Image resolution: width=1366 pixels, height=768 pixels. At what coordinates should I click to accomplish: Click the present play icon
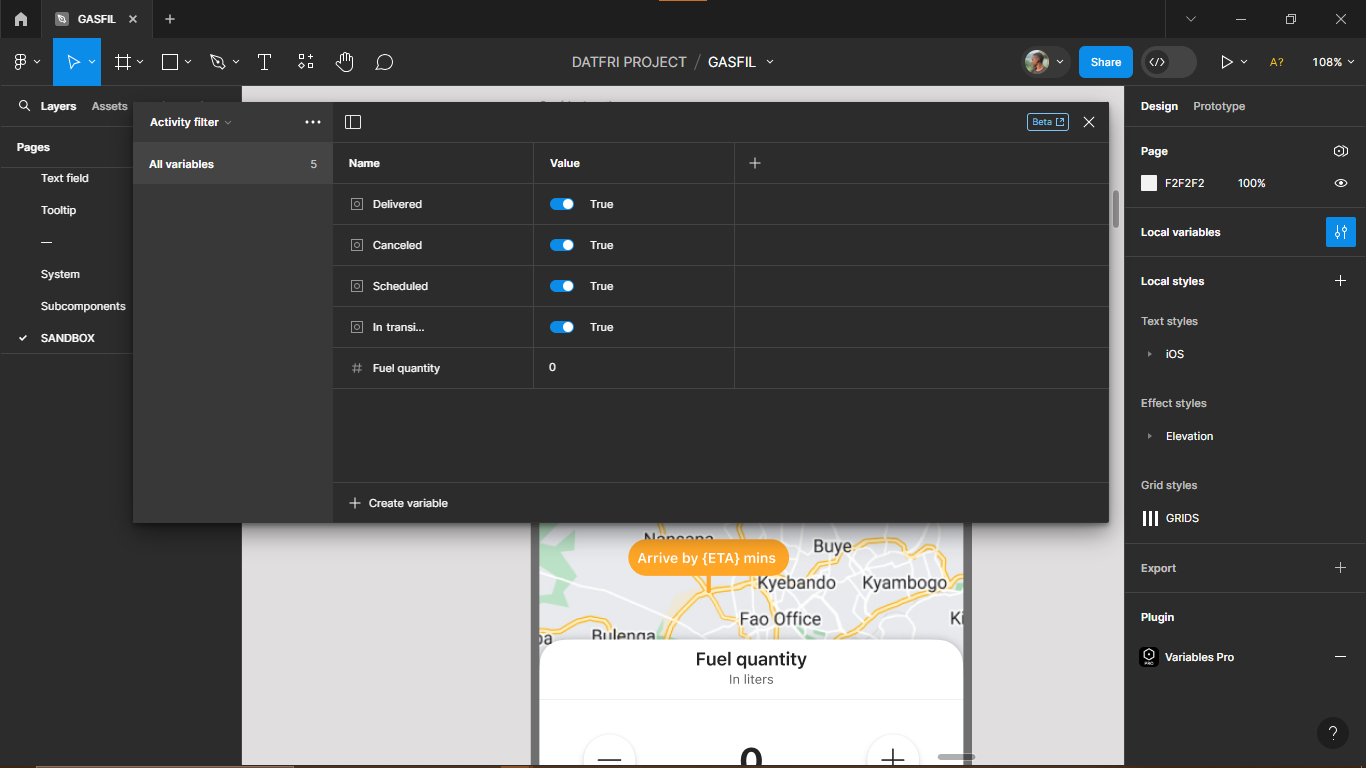[1227, 62]
